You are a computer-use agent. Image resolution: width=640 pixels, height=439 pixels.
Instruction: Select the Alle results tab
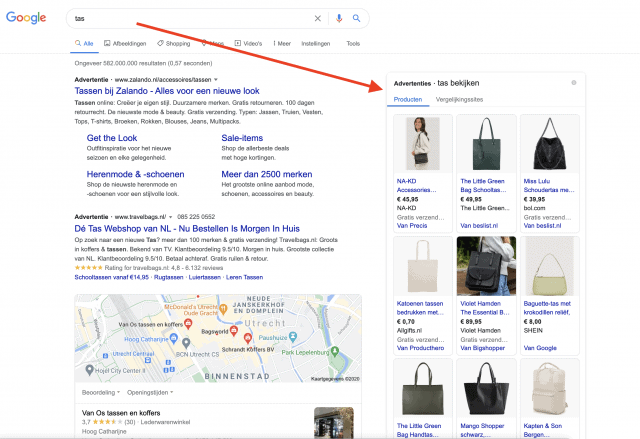pos(84,43)
